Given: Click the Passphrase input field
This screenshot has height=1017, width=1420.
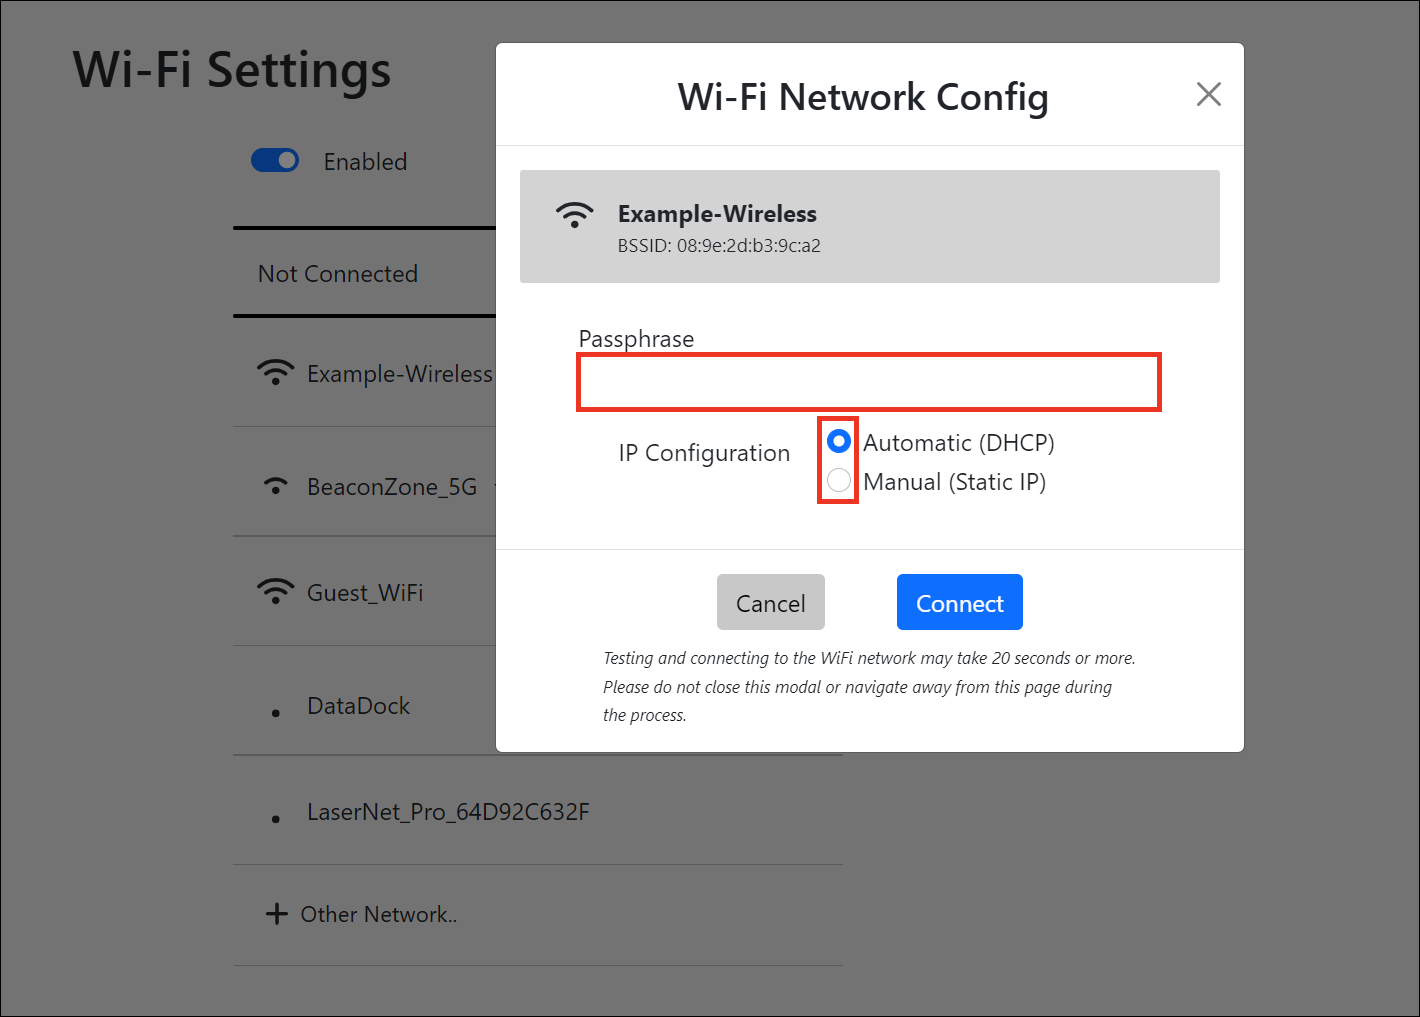Looking at the screenshot, I should 868,382.
